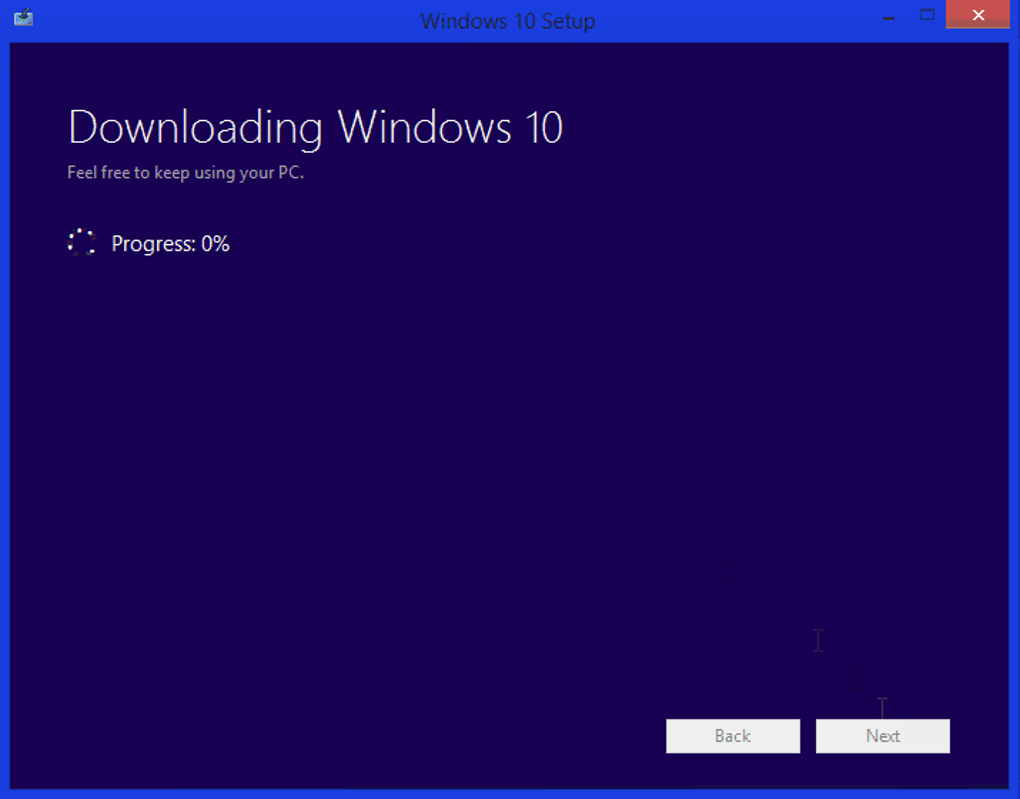
Task: Click the 'Windows 10 Setup' window title
Action: click(507, 21)
